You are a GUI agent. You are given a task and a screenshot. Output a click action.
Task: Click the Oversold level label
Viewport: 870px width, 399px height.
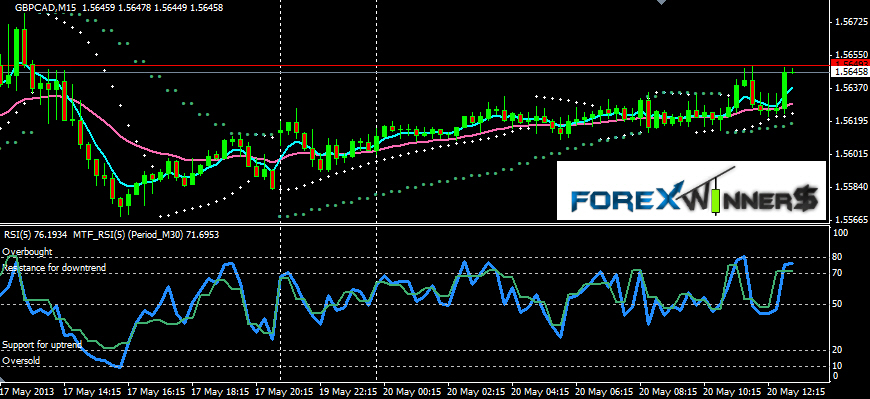pos(21,361)
